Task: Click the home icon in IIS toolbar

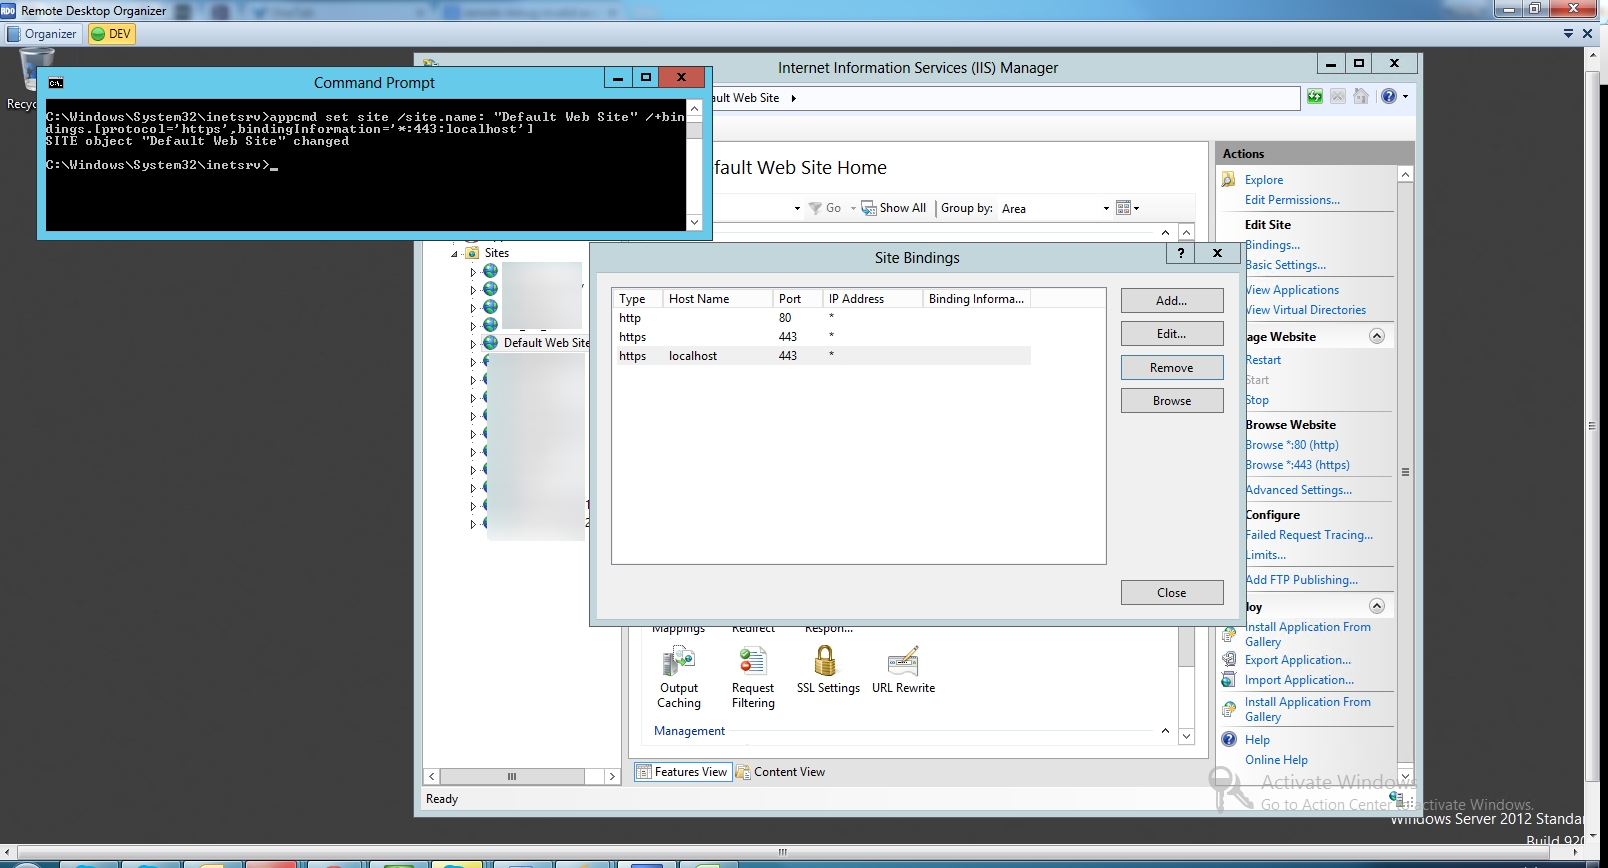Action: pyautogui.click(x=1361, y=96)
